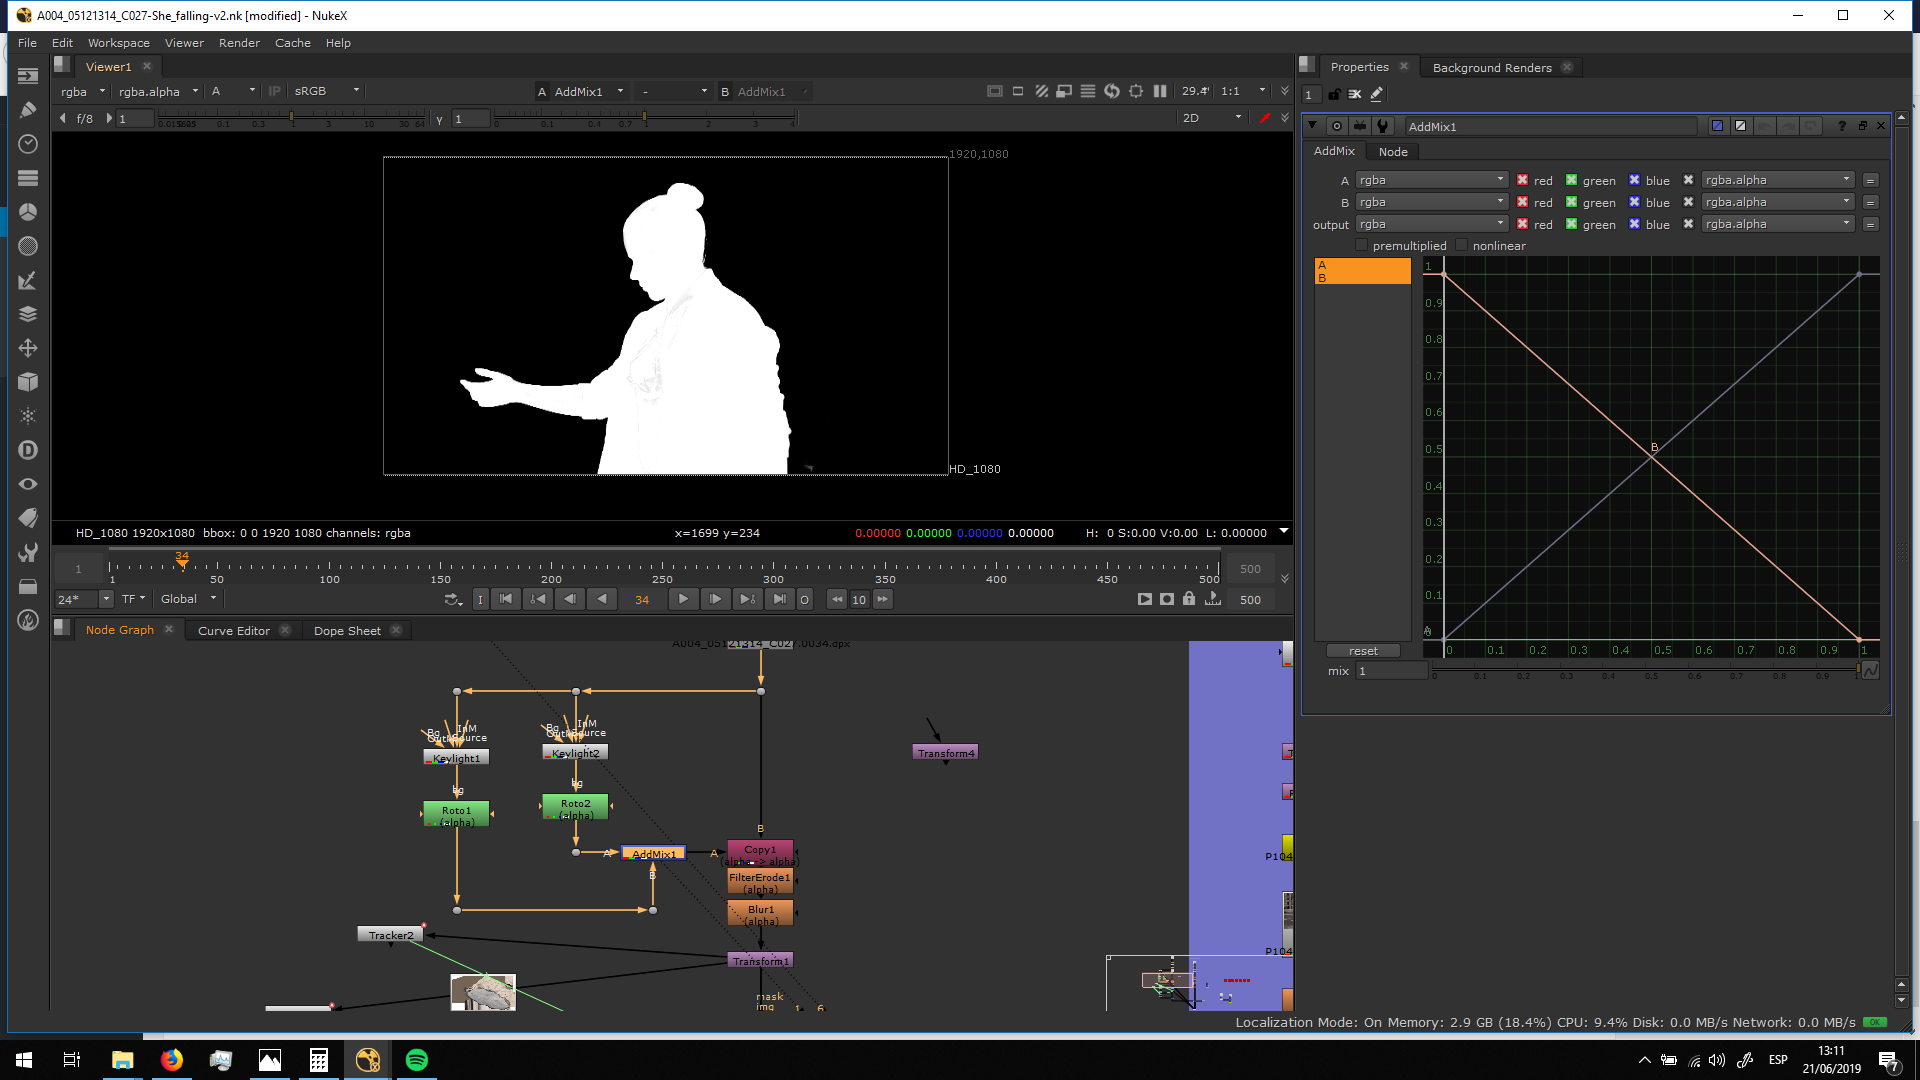Viewport: 1920px width, 1080px height.
Task: Enable the premultiplied checkbox
Action: tap(1361, 245)
